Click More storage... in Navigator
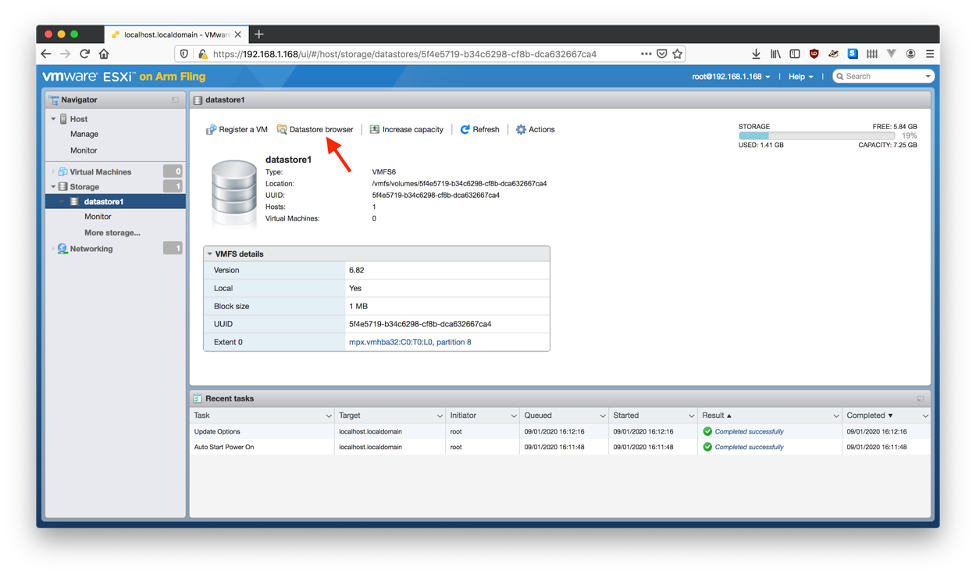 [112, 233]
